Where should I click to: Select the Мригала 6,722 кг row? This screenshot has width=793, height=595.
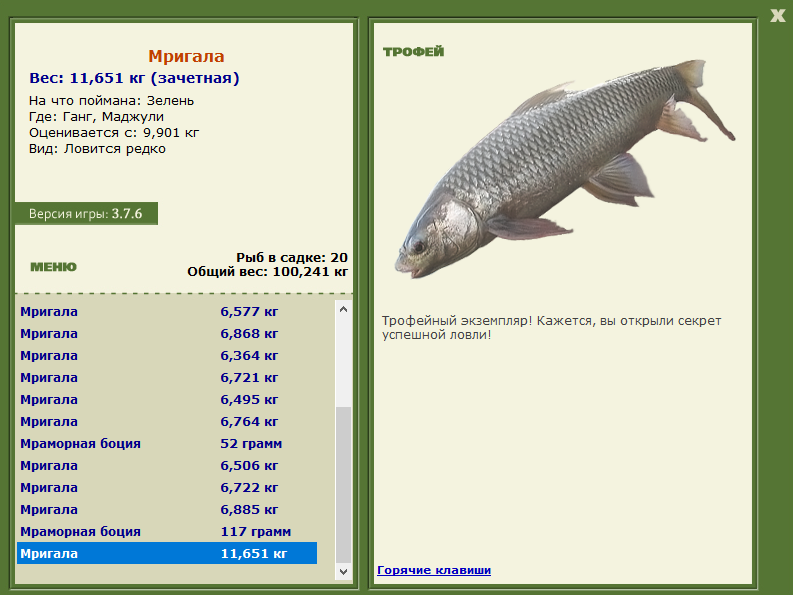167,488
